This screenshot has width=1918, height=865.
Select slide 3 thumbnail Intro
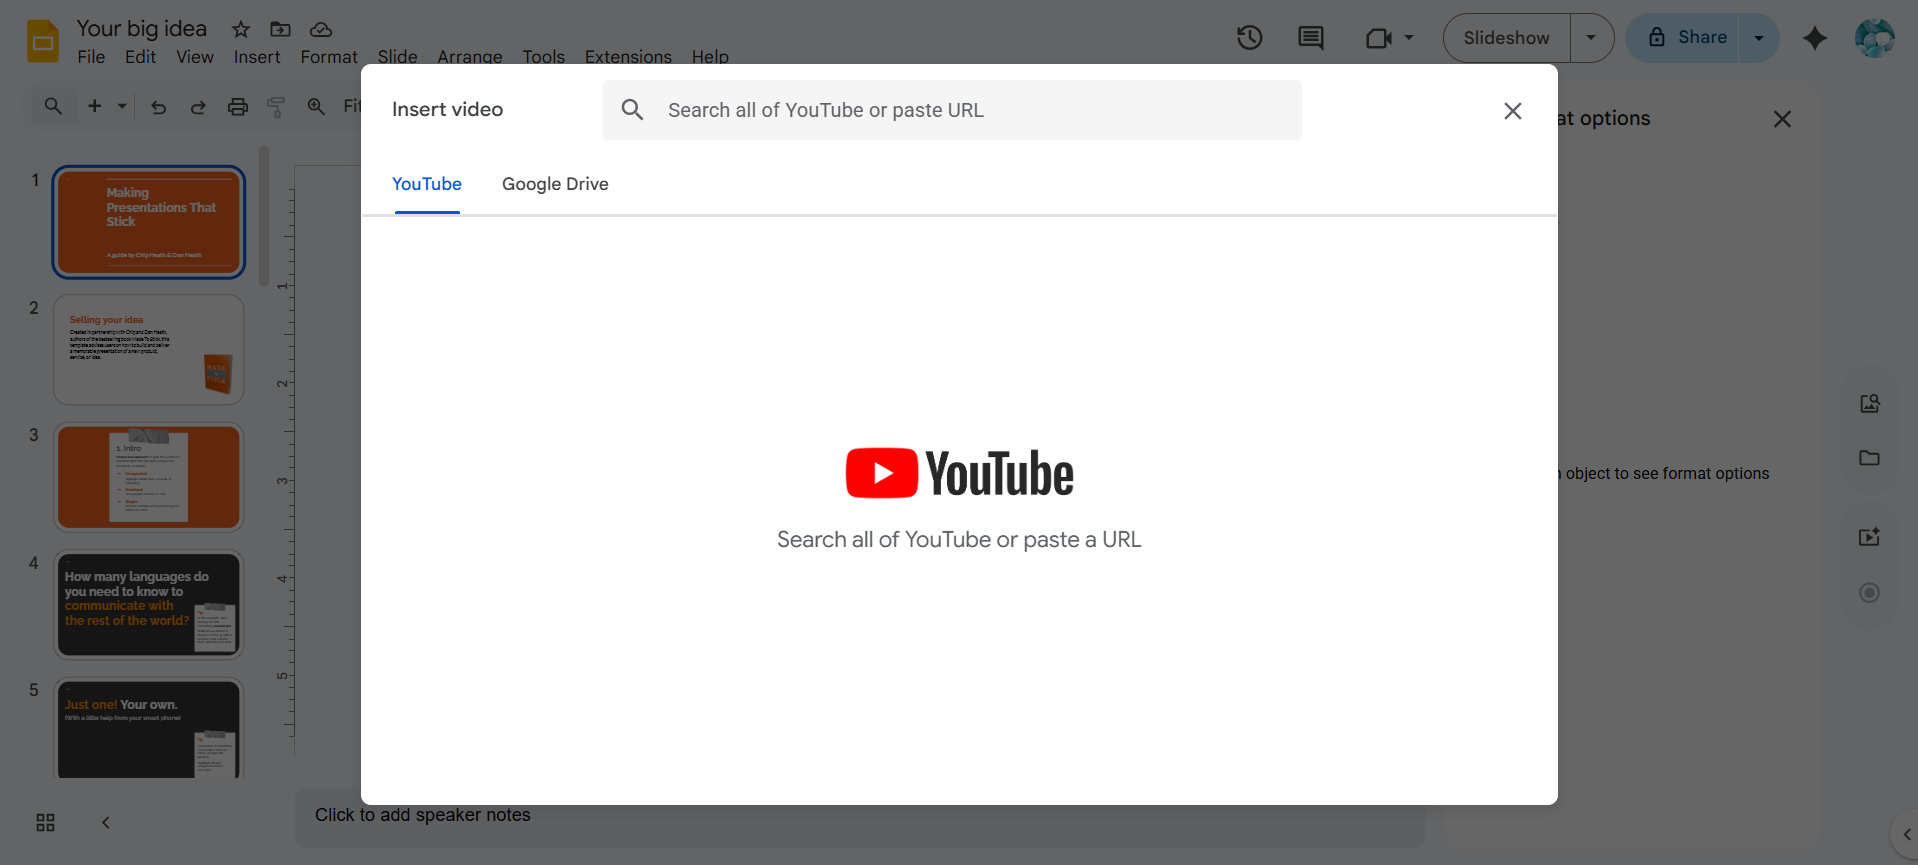[x=148, y=477]
